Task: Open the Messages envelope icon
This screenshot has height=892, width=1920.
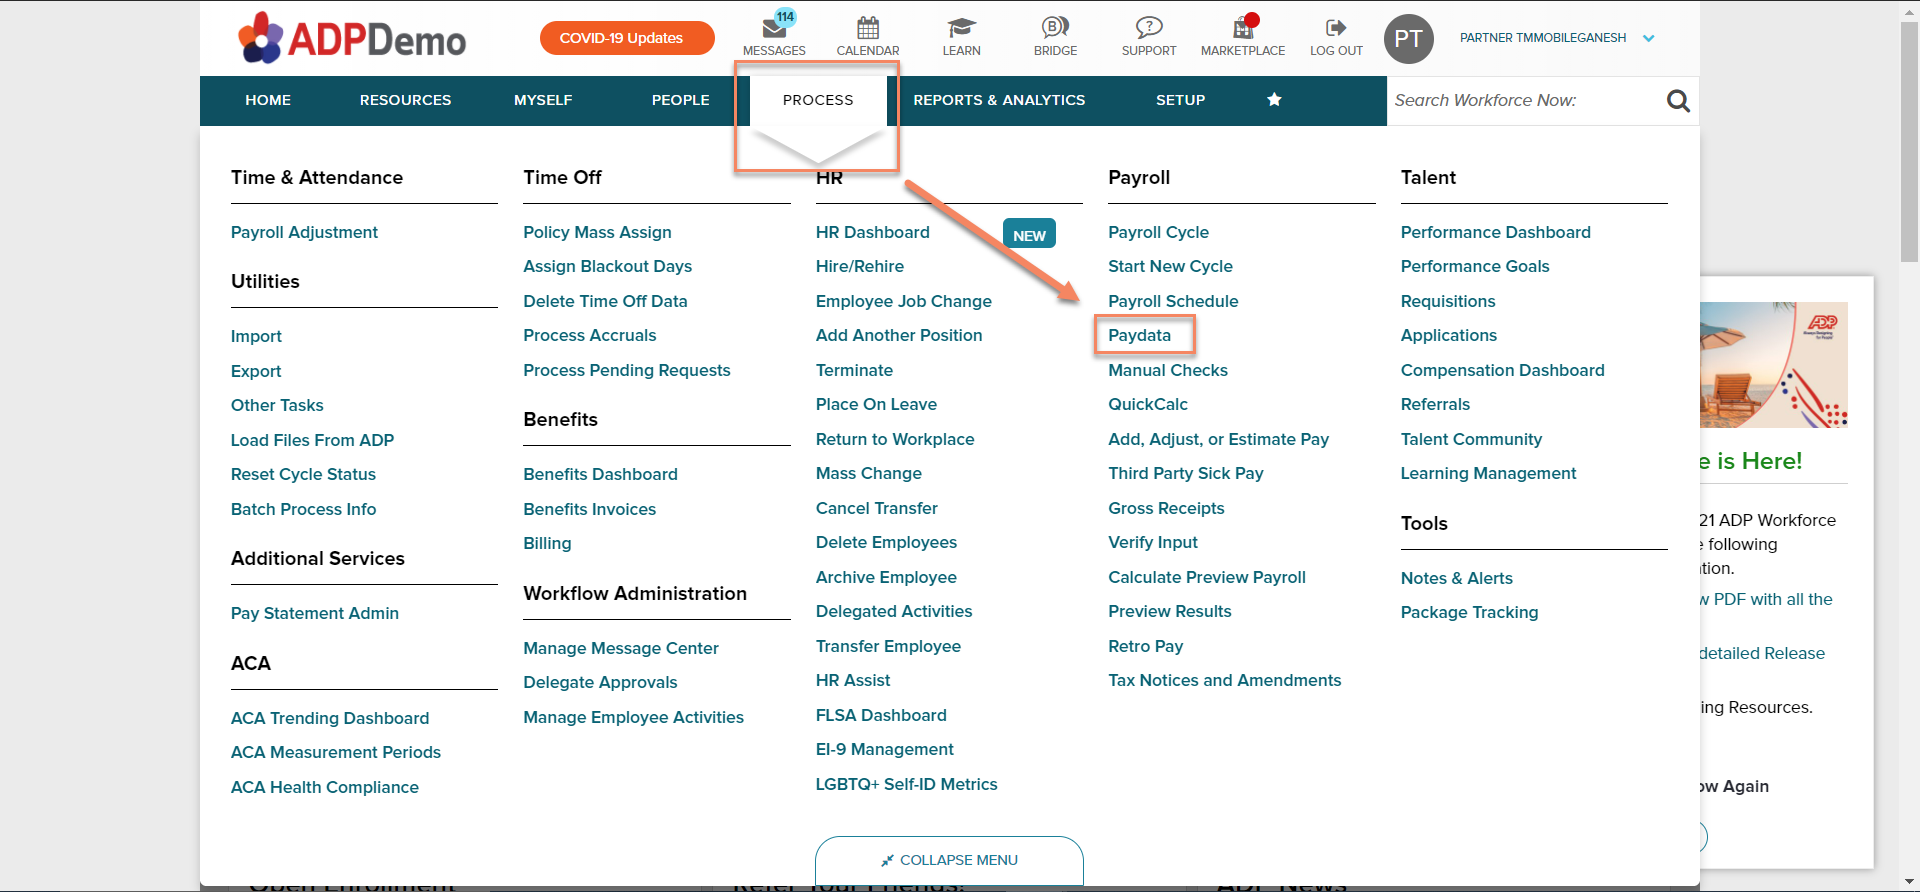Action: coord(774,28)
